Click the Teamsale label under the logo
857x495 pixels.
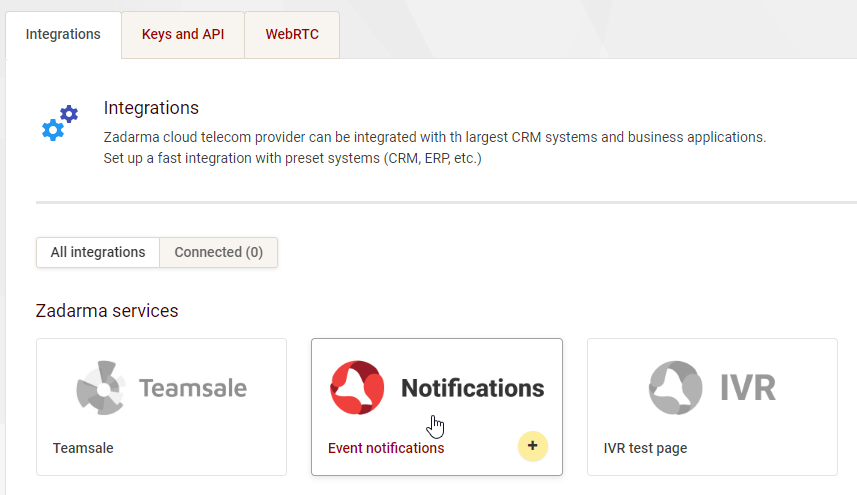(x=83, y=448)
